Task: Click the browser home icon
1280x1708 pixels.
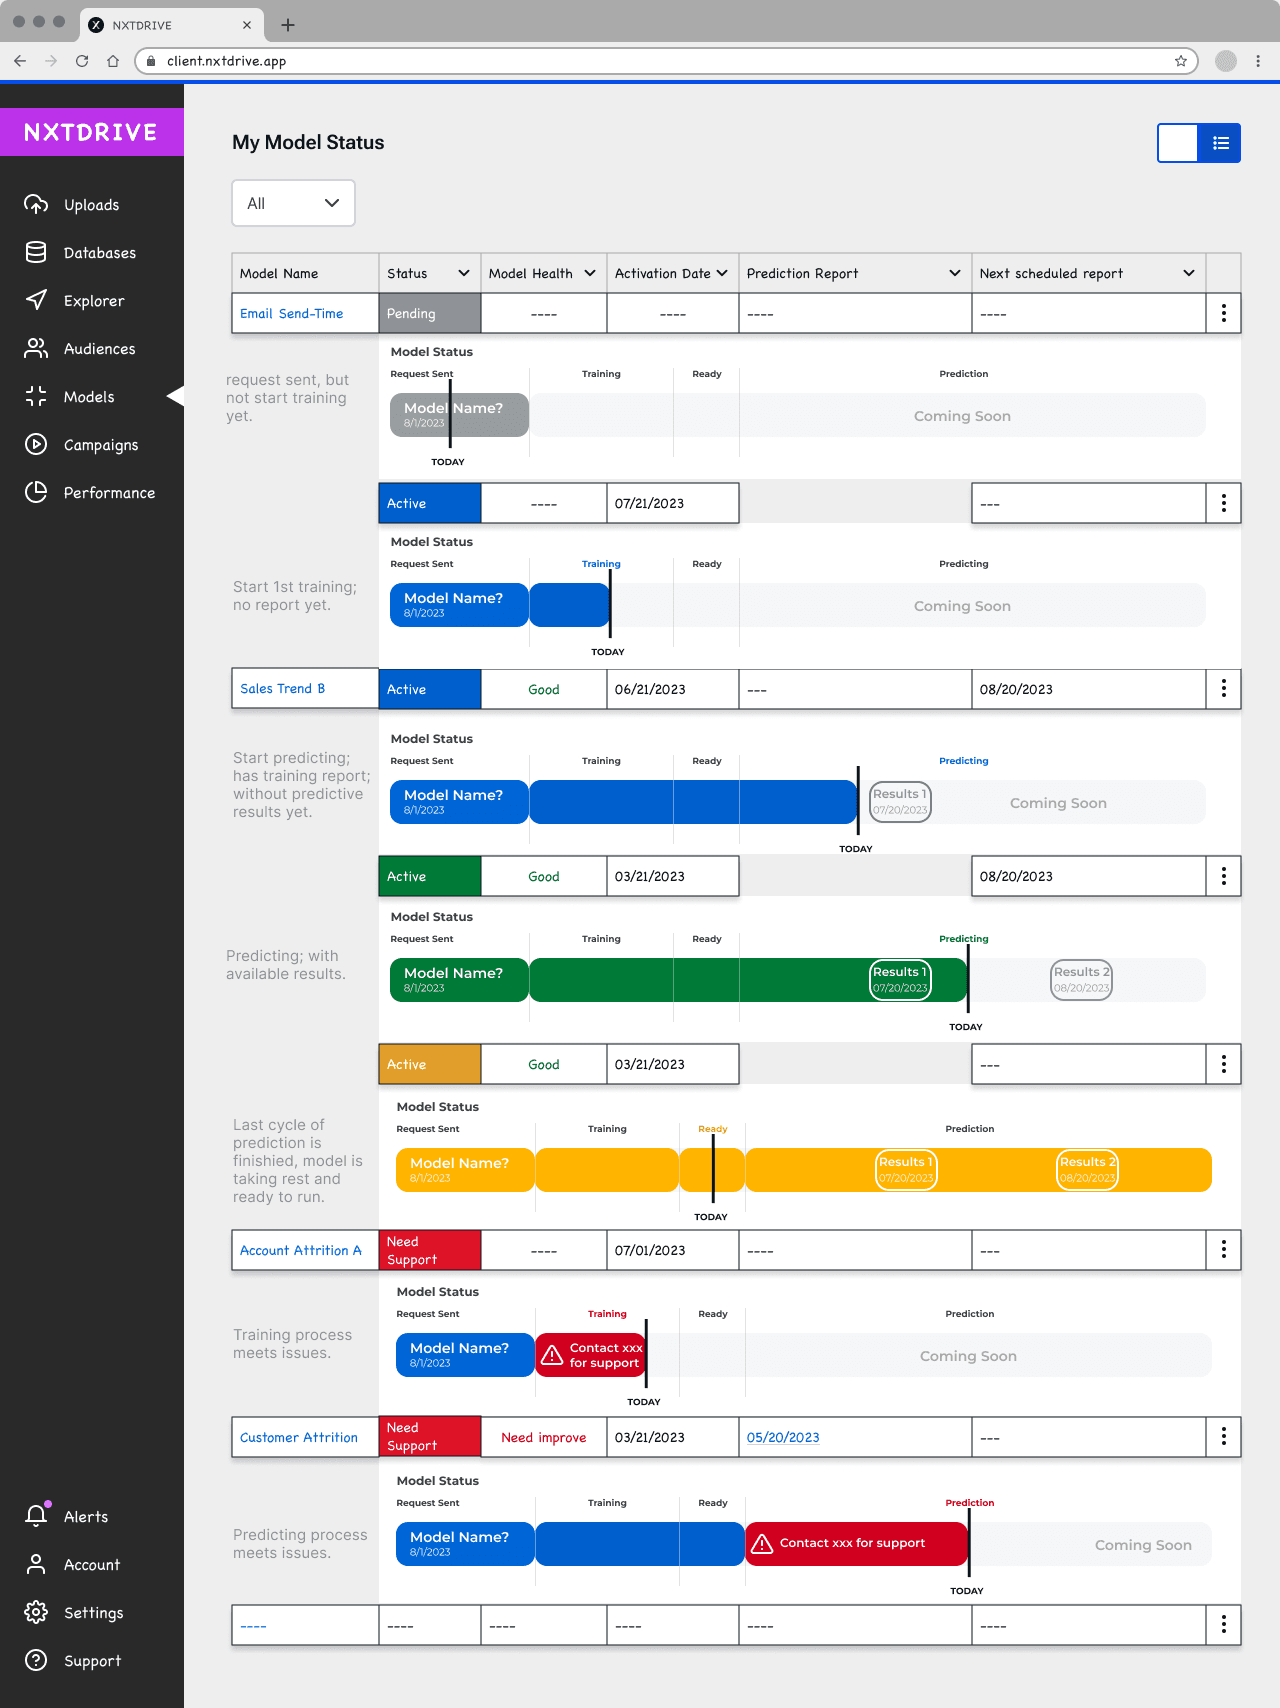Action: tap(113, 61)
